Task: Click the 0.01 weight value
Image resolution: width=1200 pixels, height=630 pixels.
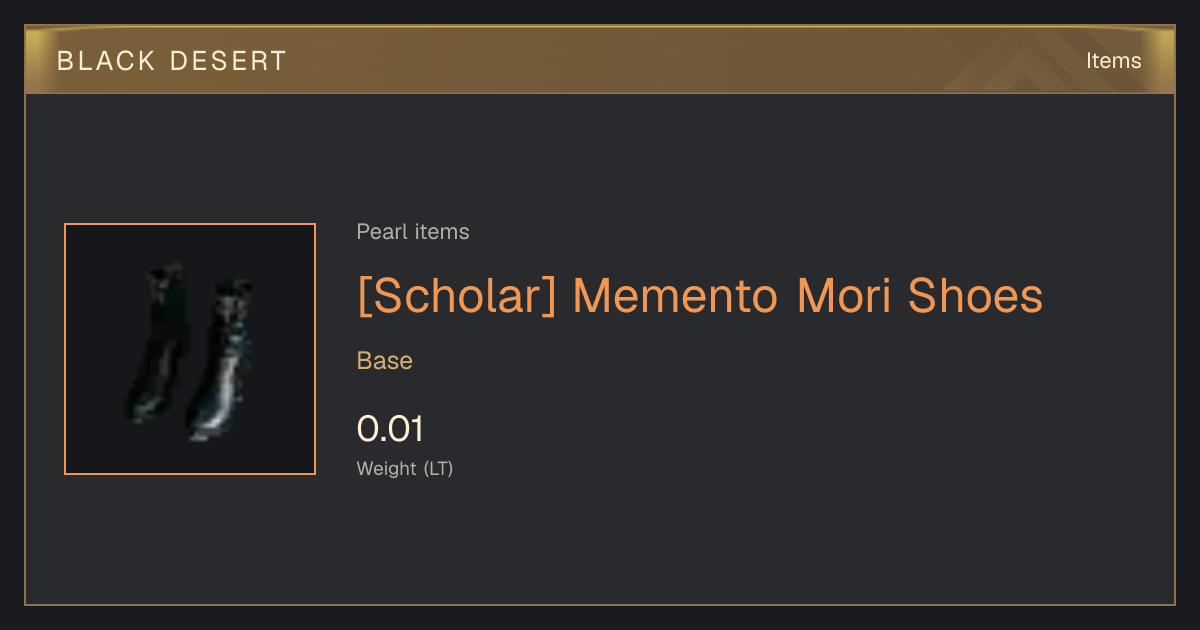Action: (390, 429)
